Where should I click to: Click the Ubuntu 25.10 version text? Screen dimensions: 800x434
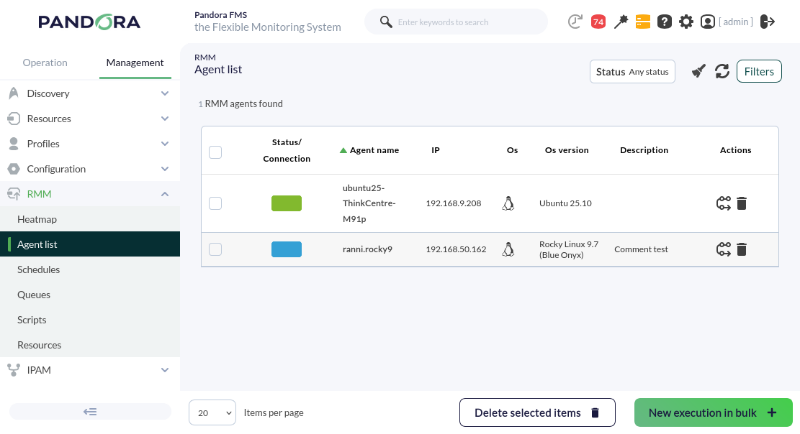565,203
